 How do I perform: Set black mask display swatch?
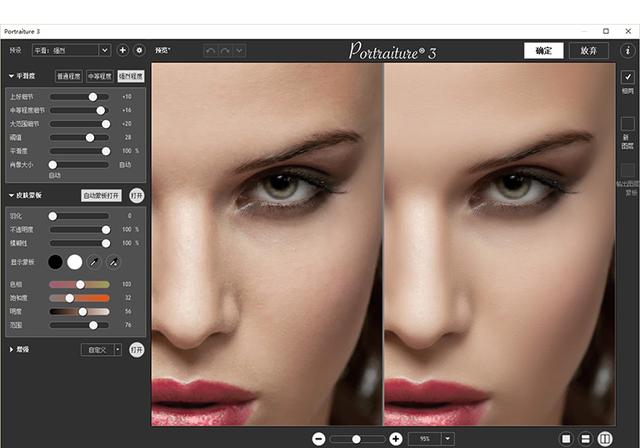(55, 262)
